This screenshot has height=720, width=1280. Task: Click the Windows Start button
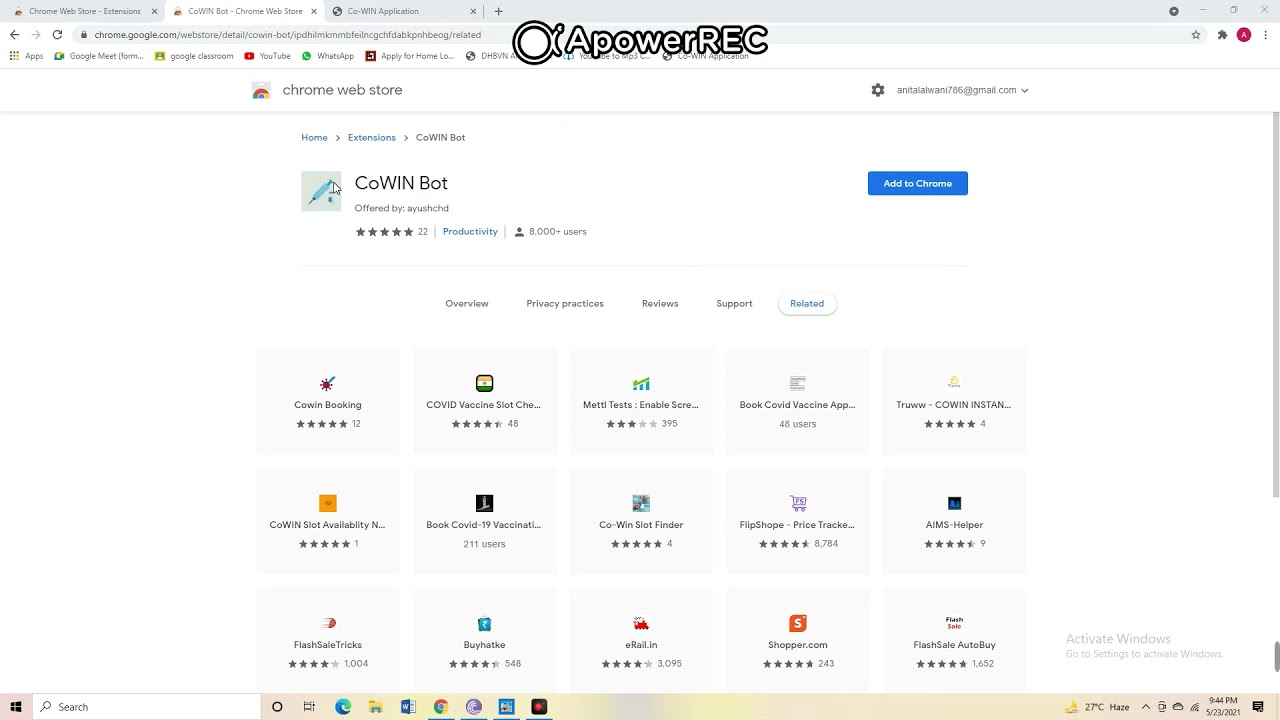15,707
